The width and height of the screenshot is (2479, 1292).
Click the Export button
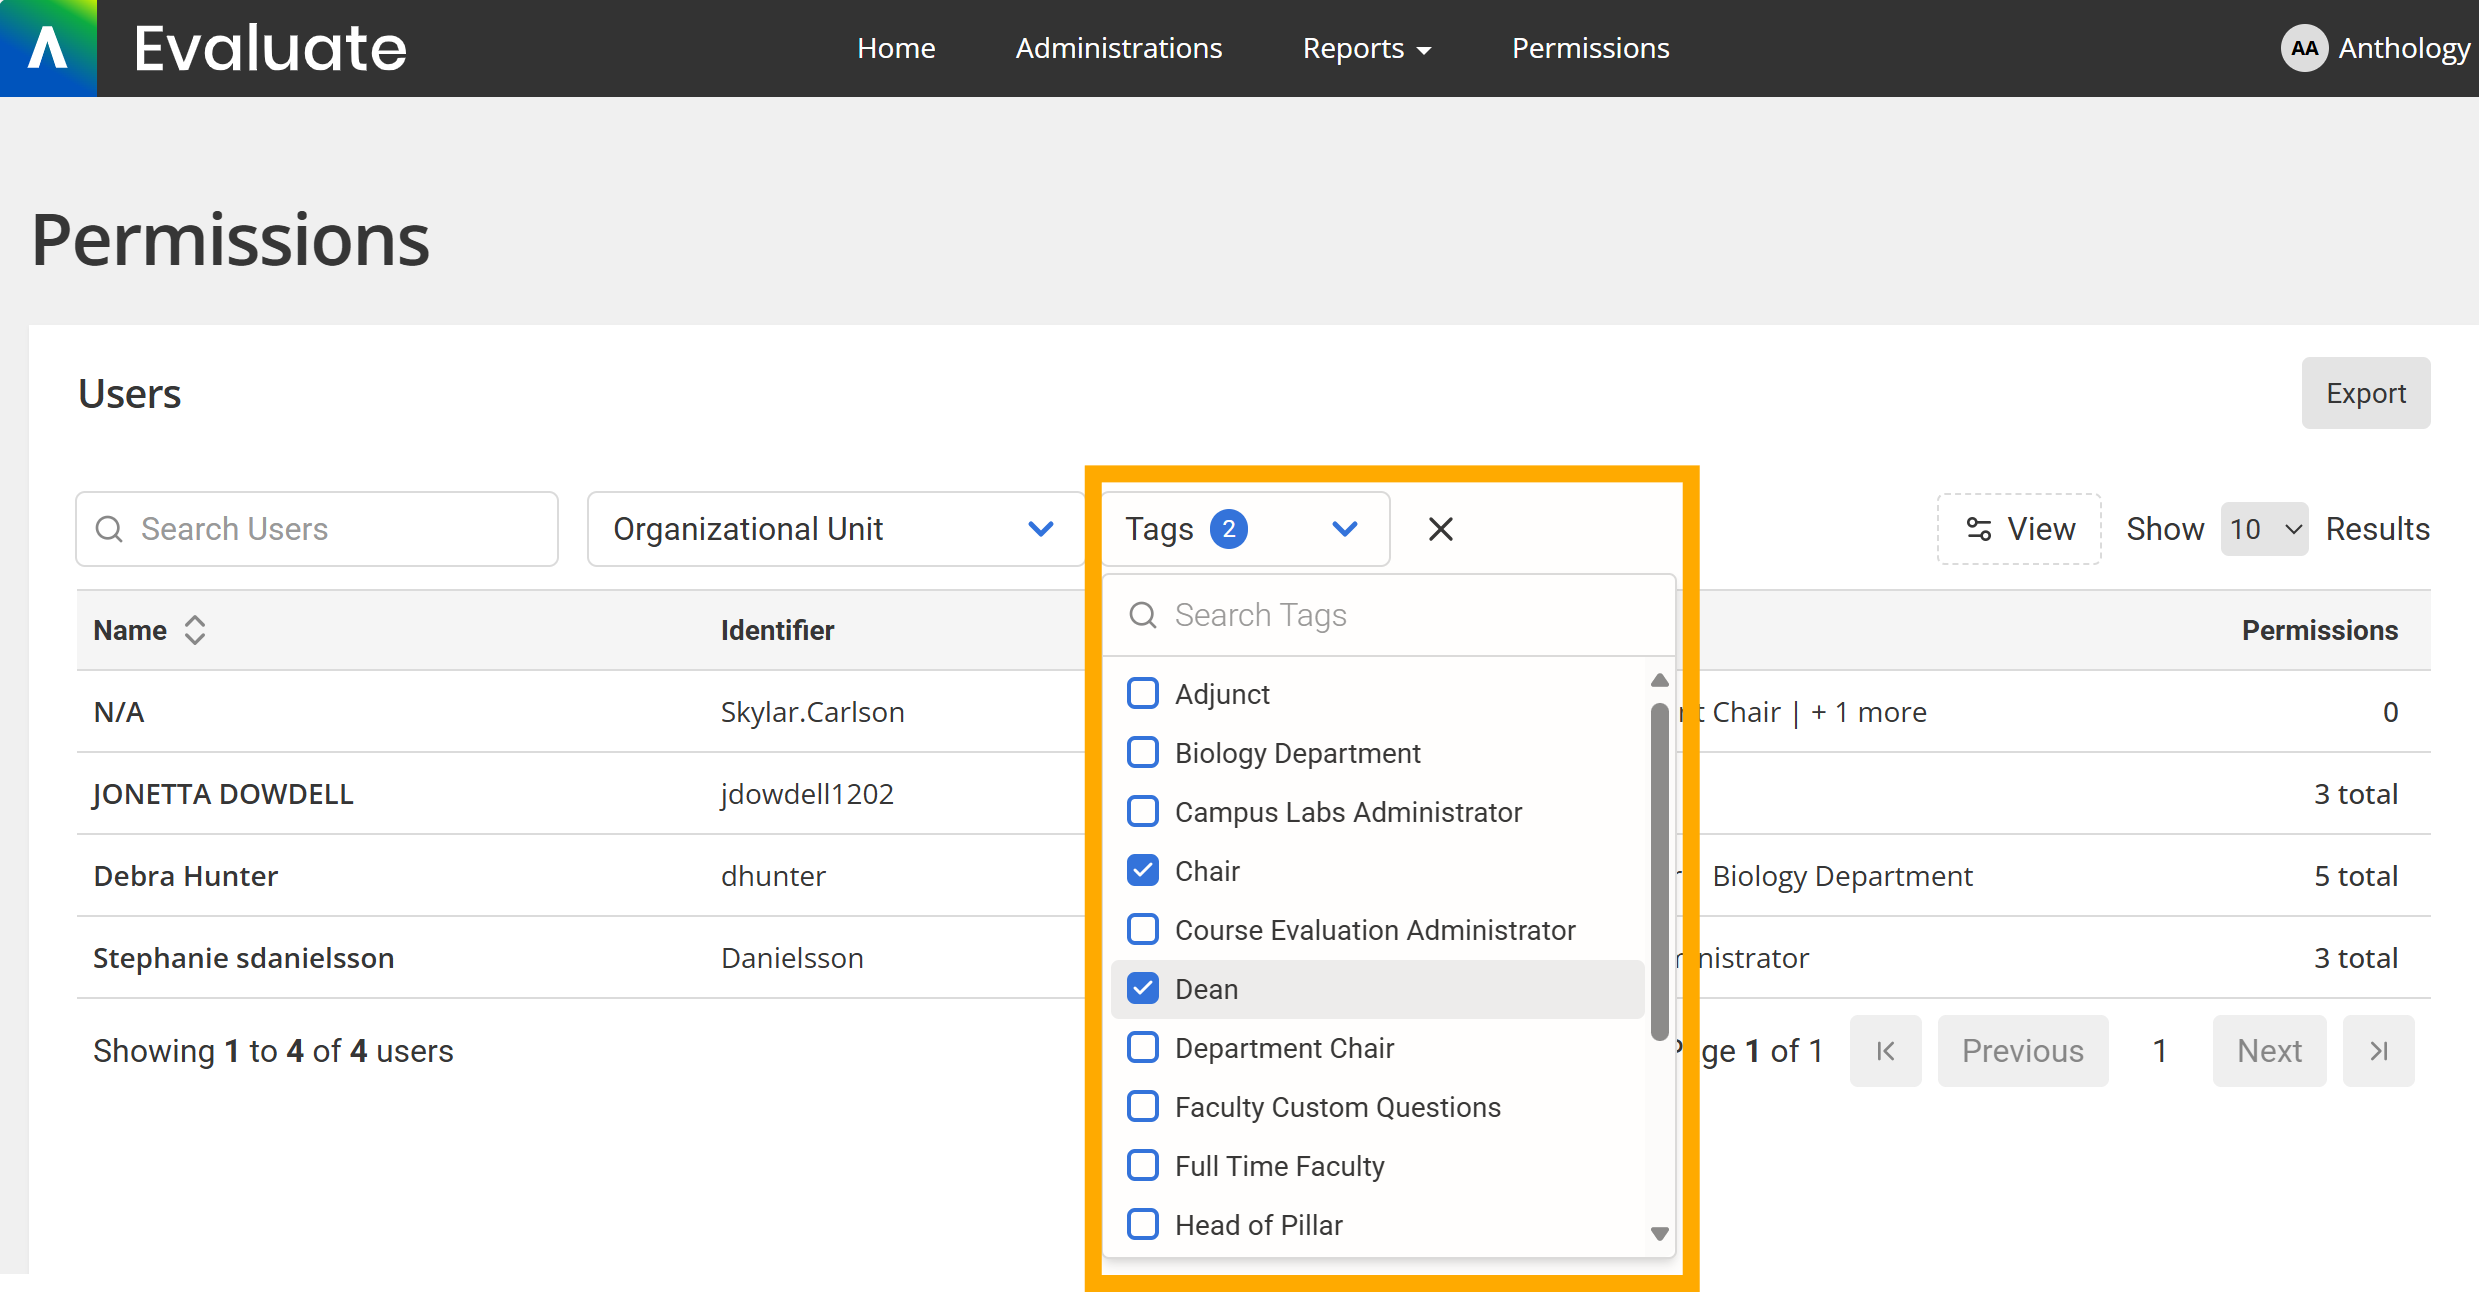pos(2365,393)
